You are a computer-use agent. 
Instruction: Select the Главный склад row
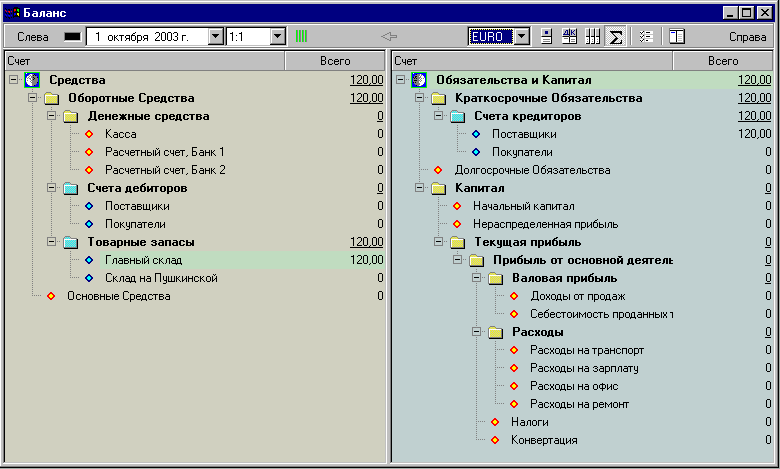click(242, 260)
